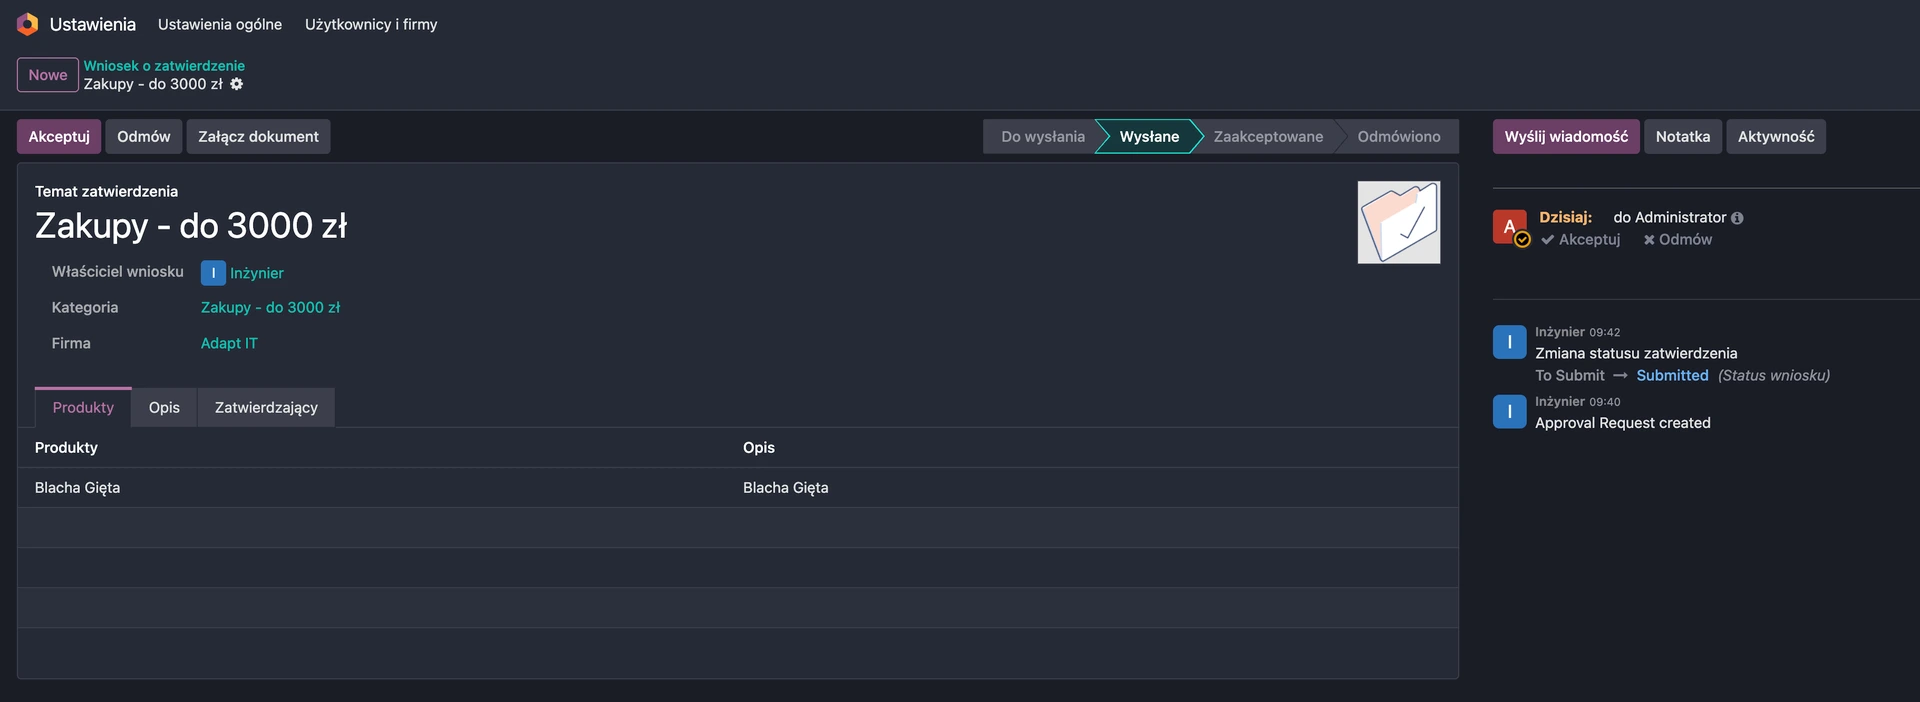
Task: Open the gear actions menu beside the title
Action: coord(237,84)
